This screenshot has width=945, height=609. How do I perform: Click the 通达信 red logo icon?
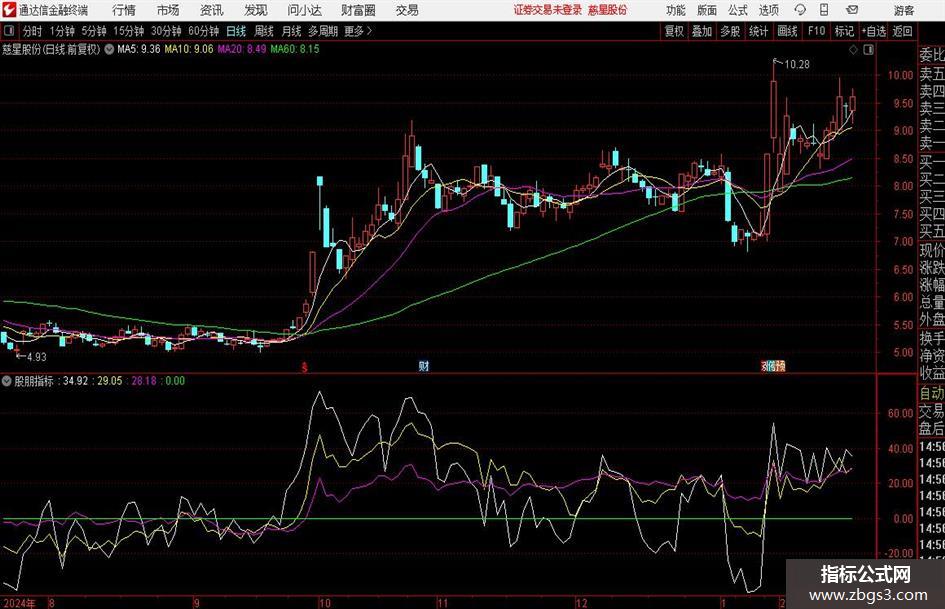pos(9,10)
